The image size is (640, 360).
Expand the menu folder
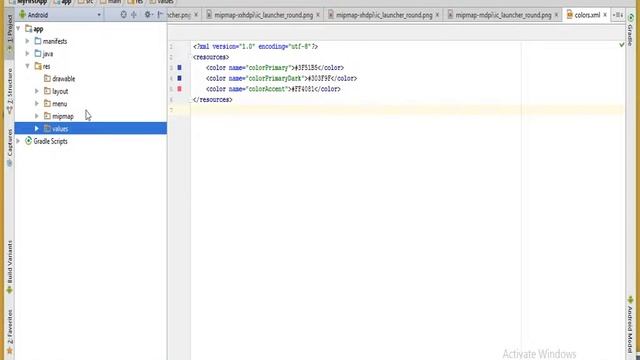37,104
